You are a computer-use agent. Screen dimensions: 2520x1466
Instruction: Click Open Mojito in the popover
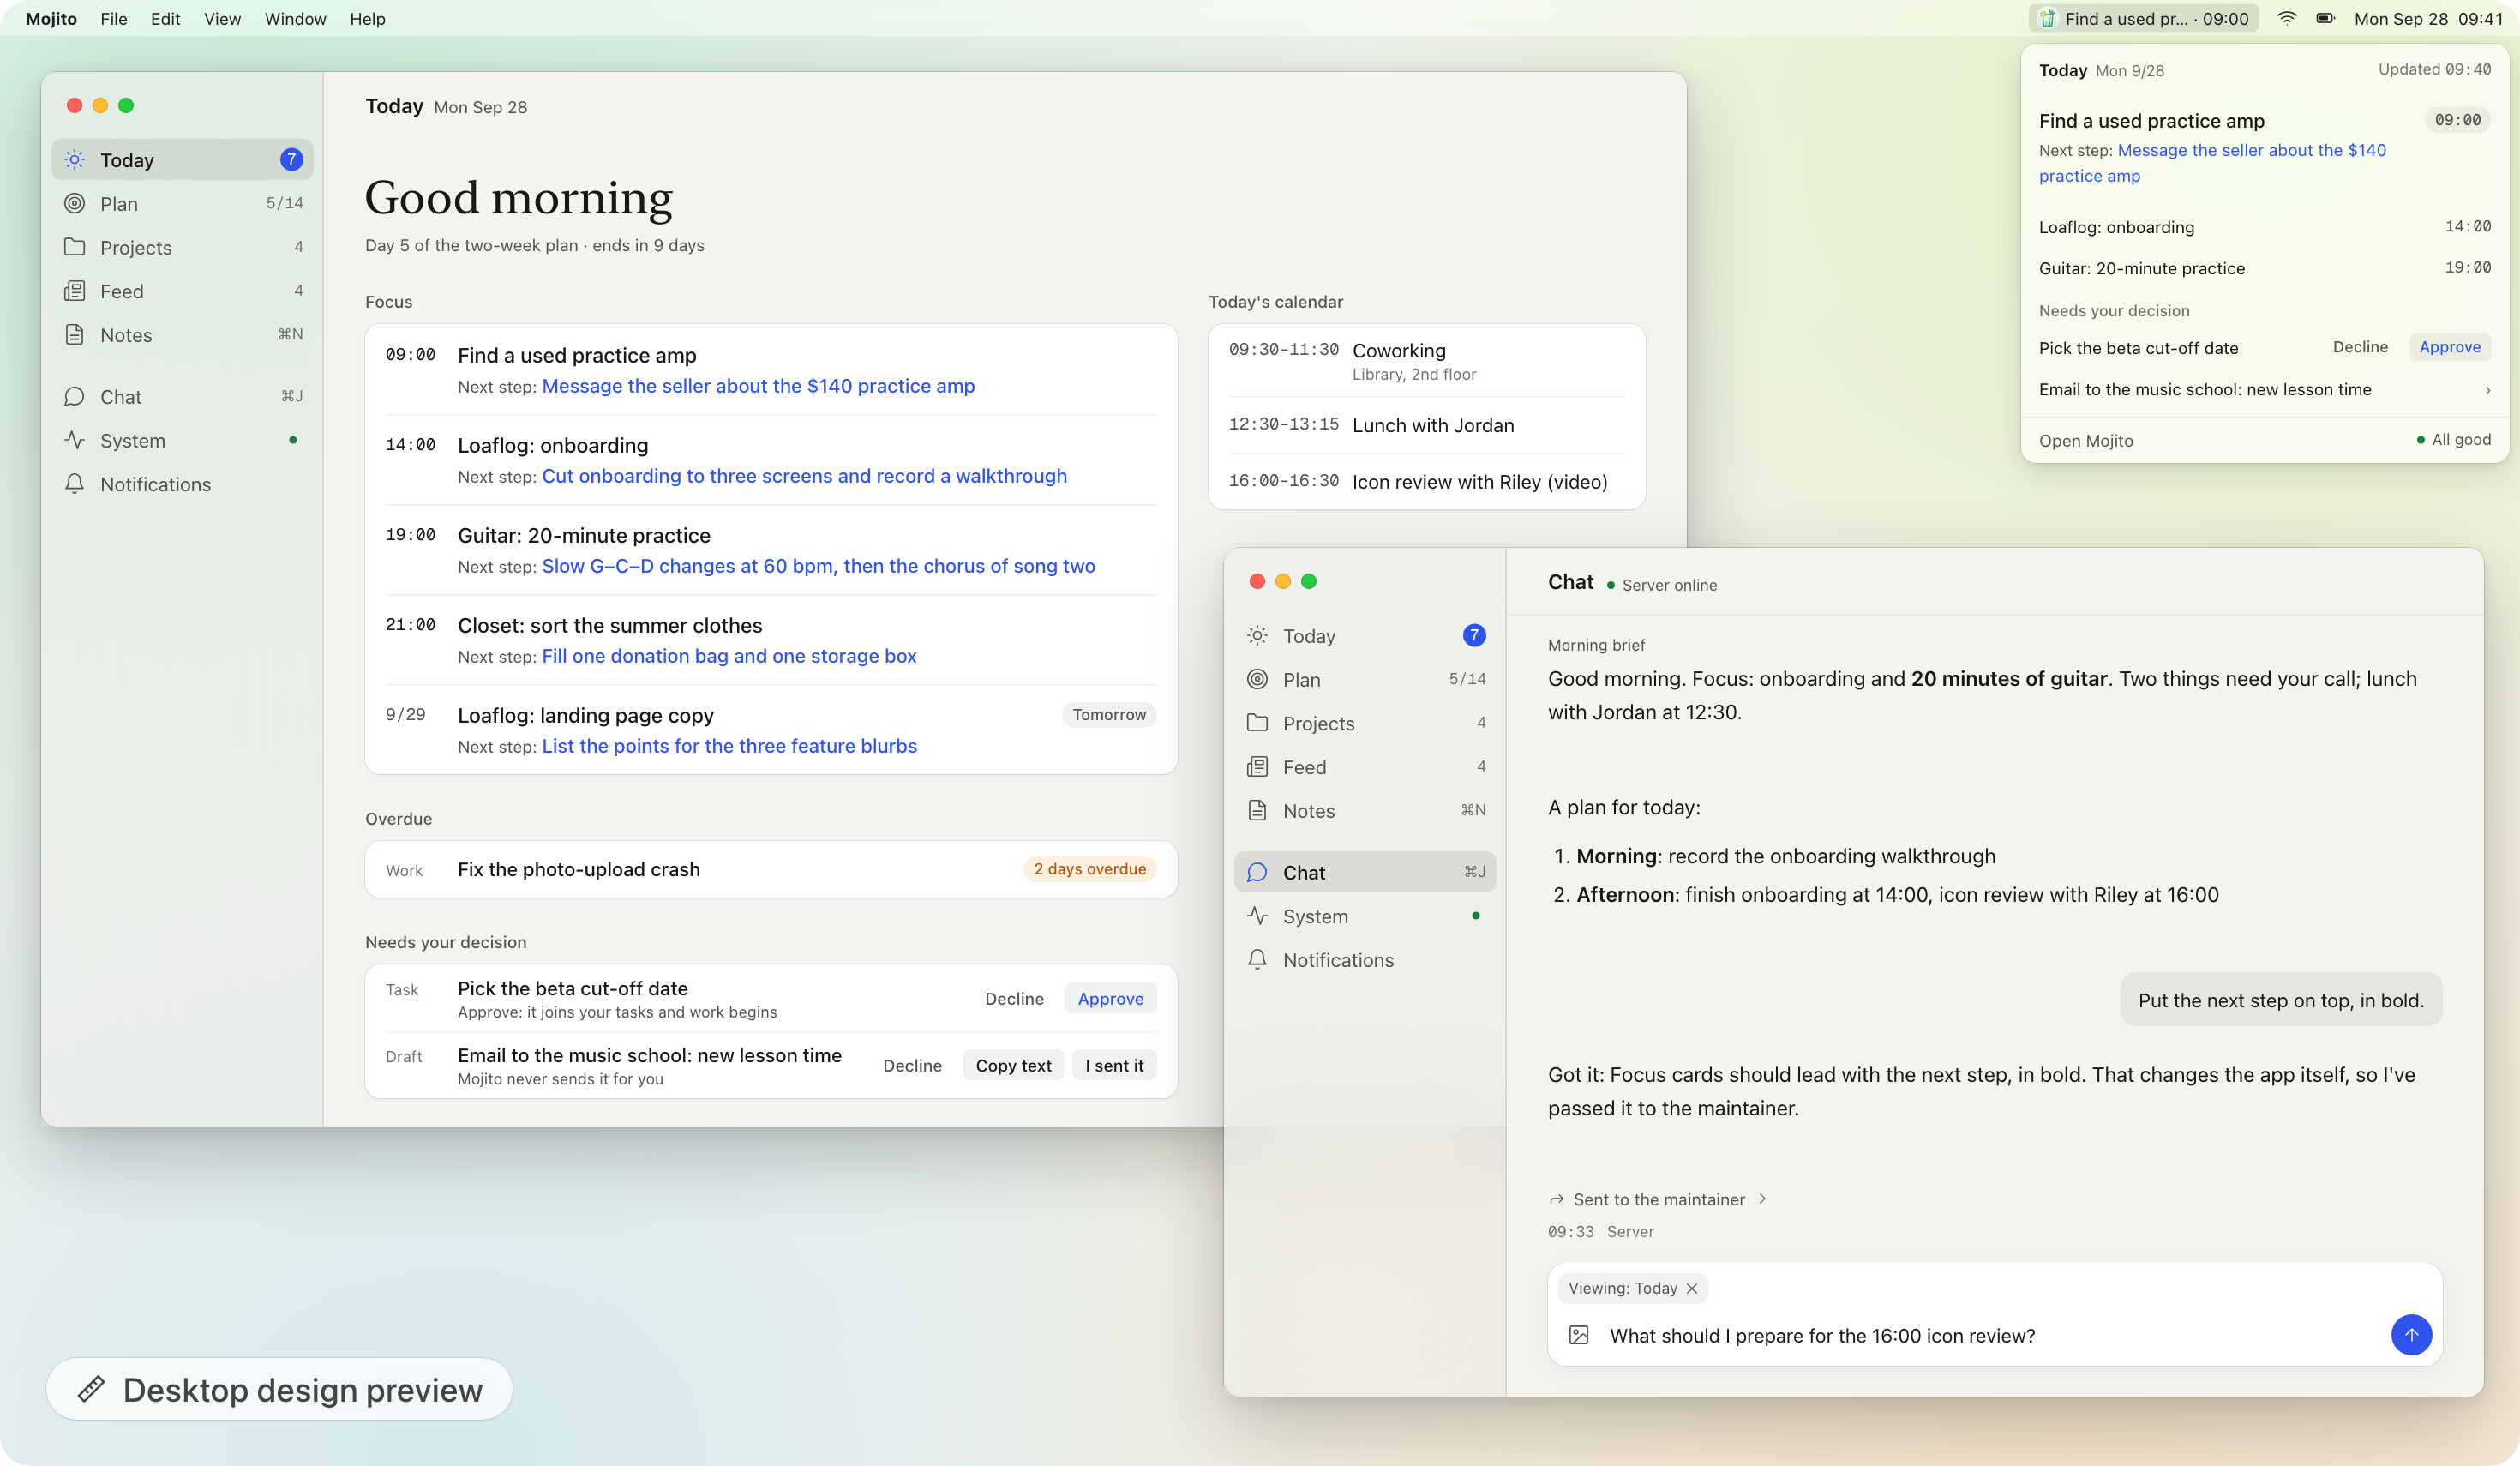pyautogui.click(x=2085, y=440)
